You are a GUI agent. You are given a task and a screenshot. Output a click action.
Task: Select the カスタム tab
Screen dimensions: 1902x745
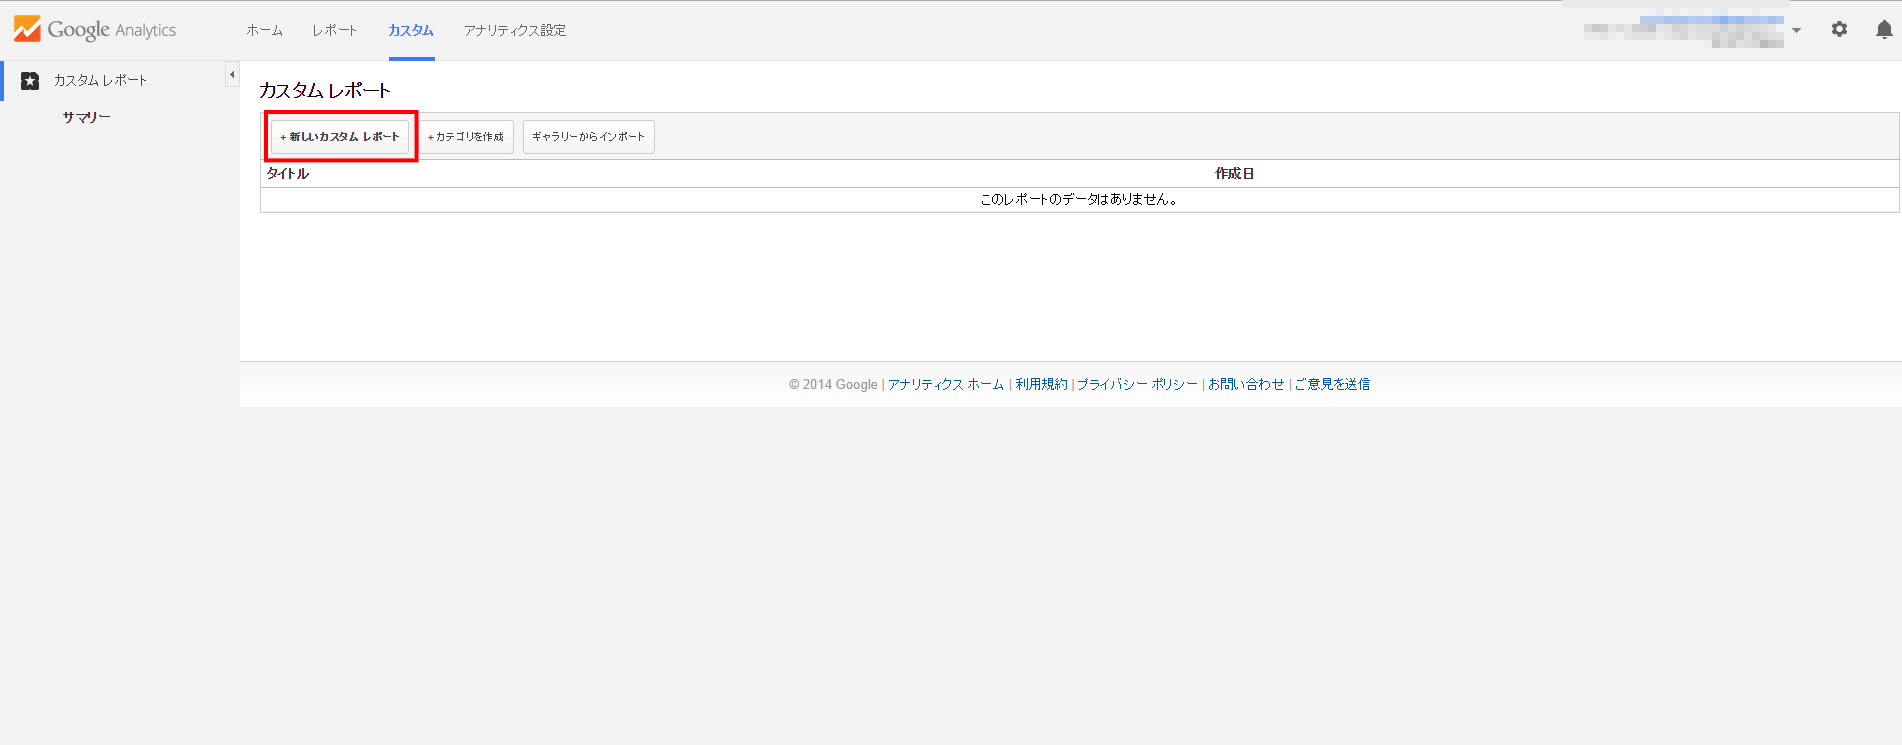[x=411, y=31]
